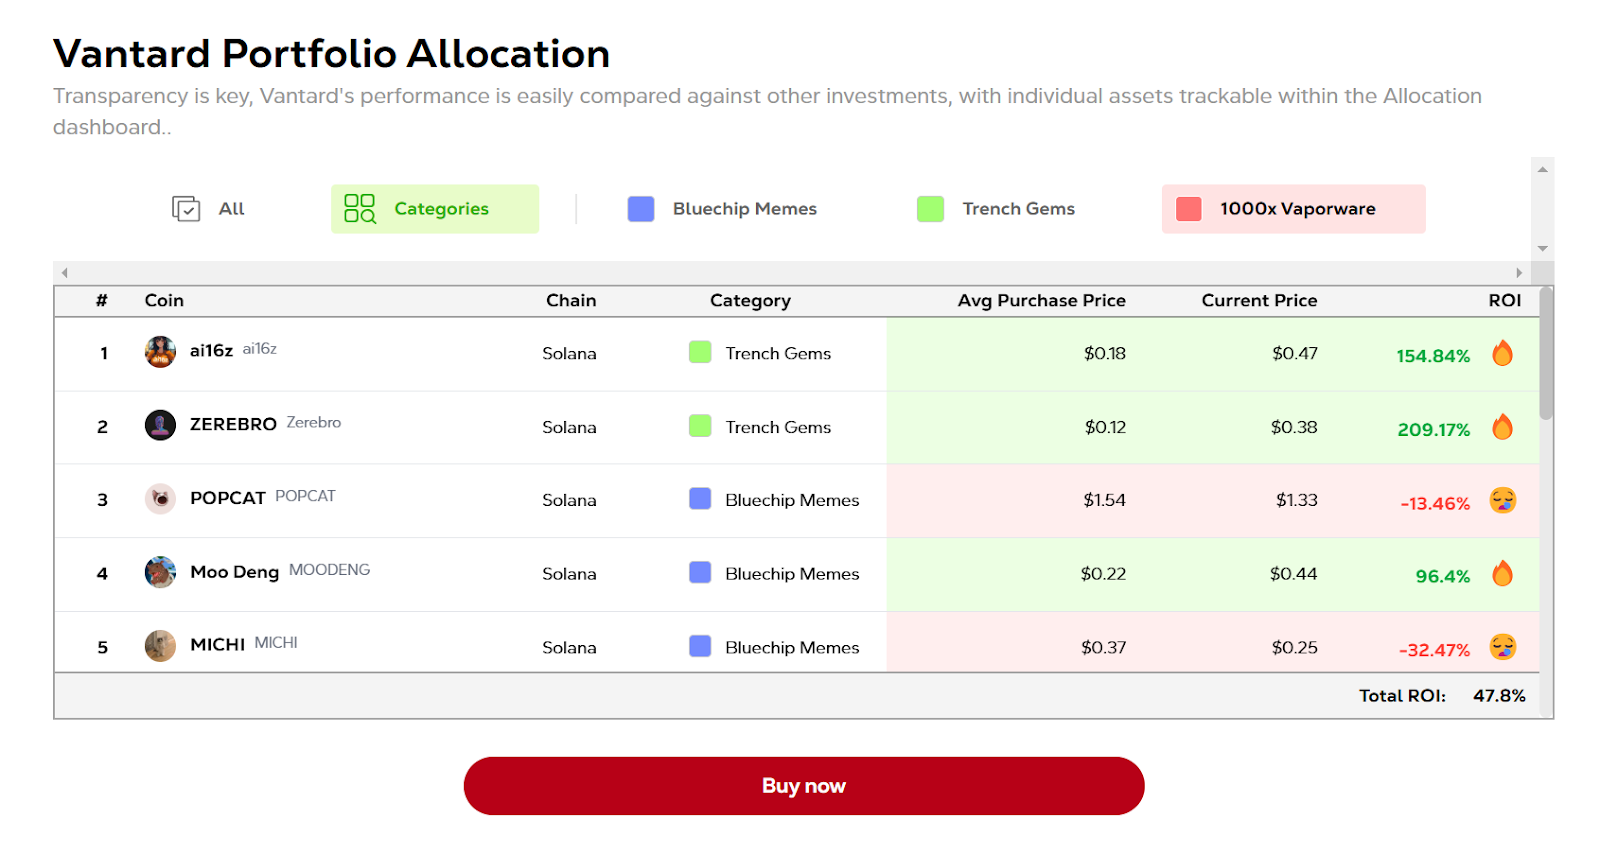Image resolution: width=1600 pixels, height=855 pixels.
Task: Click the filter bar scroll down arrow
Action: pos(1543,248)
